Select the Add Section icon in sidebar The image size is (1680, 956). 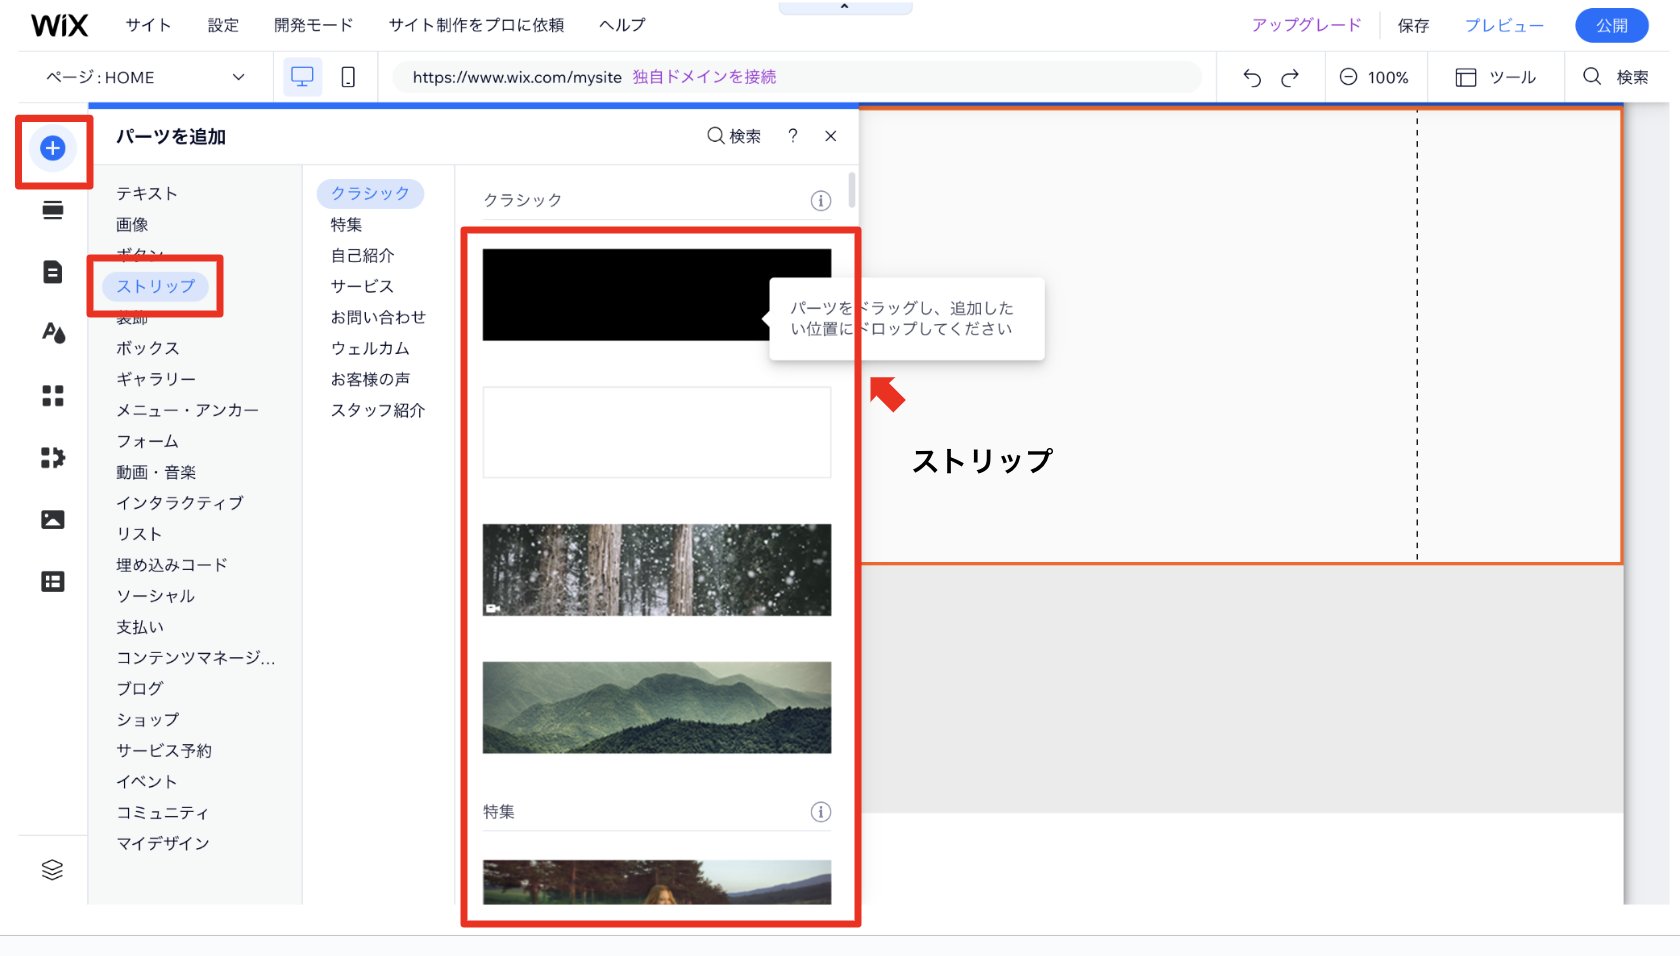tap(51, 210)
